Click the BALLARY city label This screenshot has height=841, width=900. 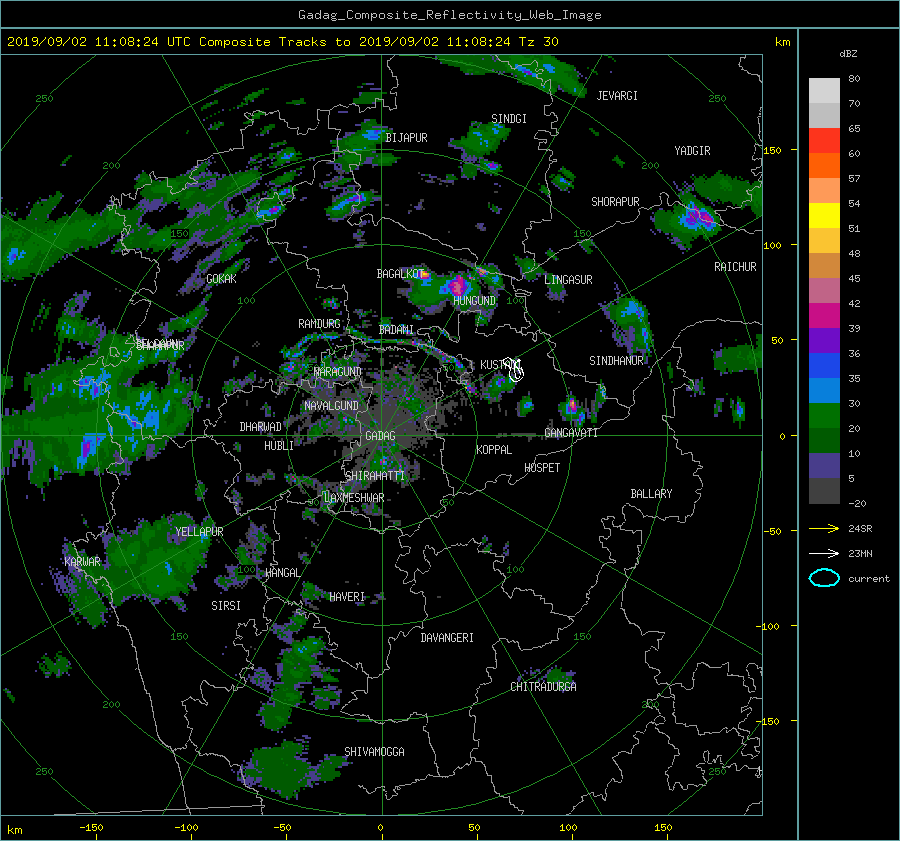coord(651,494)
